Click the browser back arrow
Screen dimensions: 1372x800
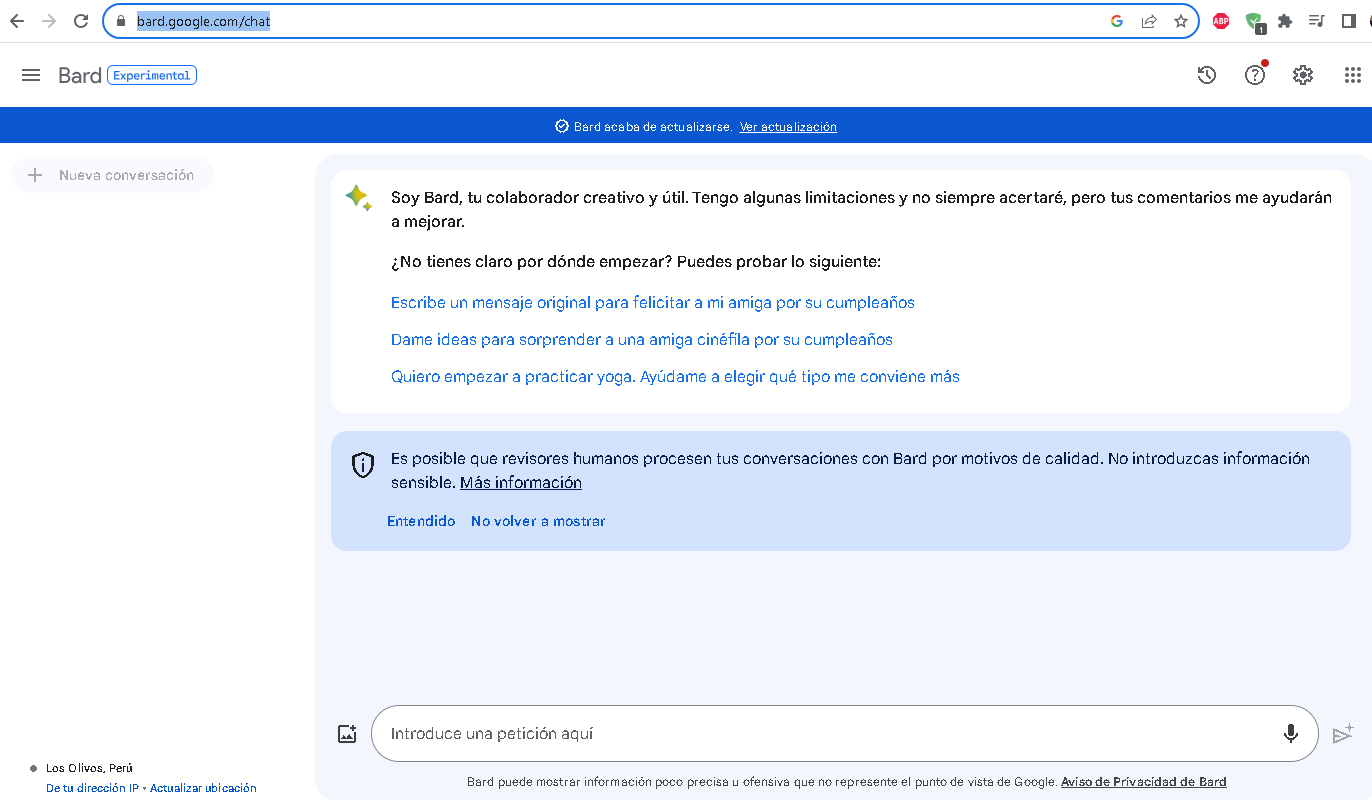pos(16,21)
